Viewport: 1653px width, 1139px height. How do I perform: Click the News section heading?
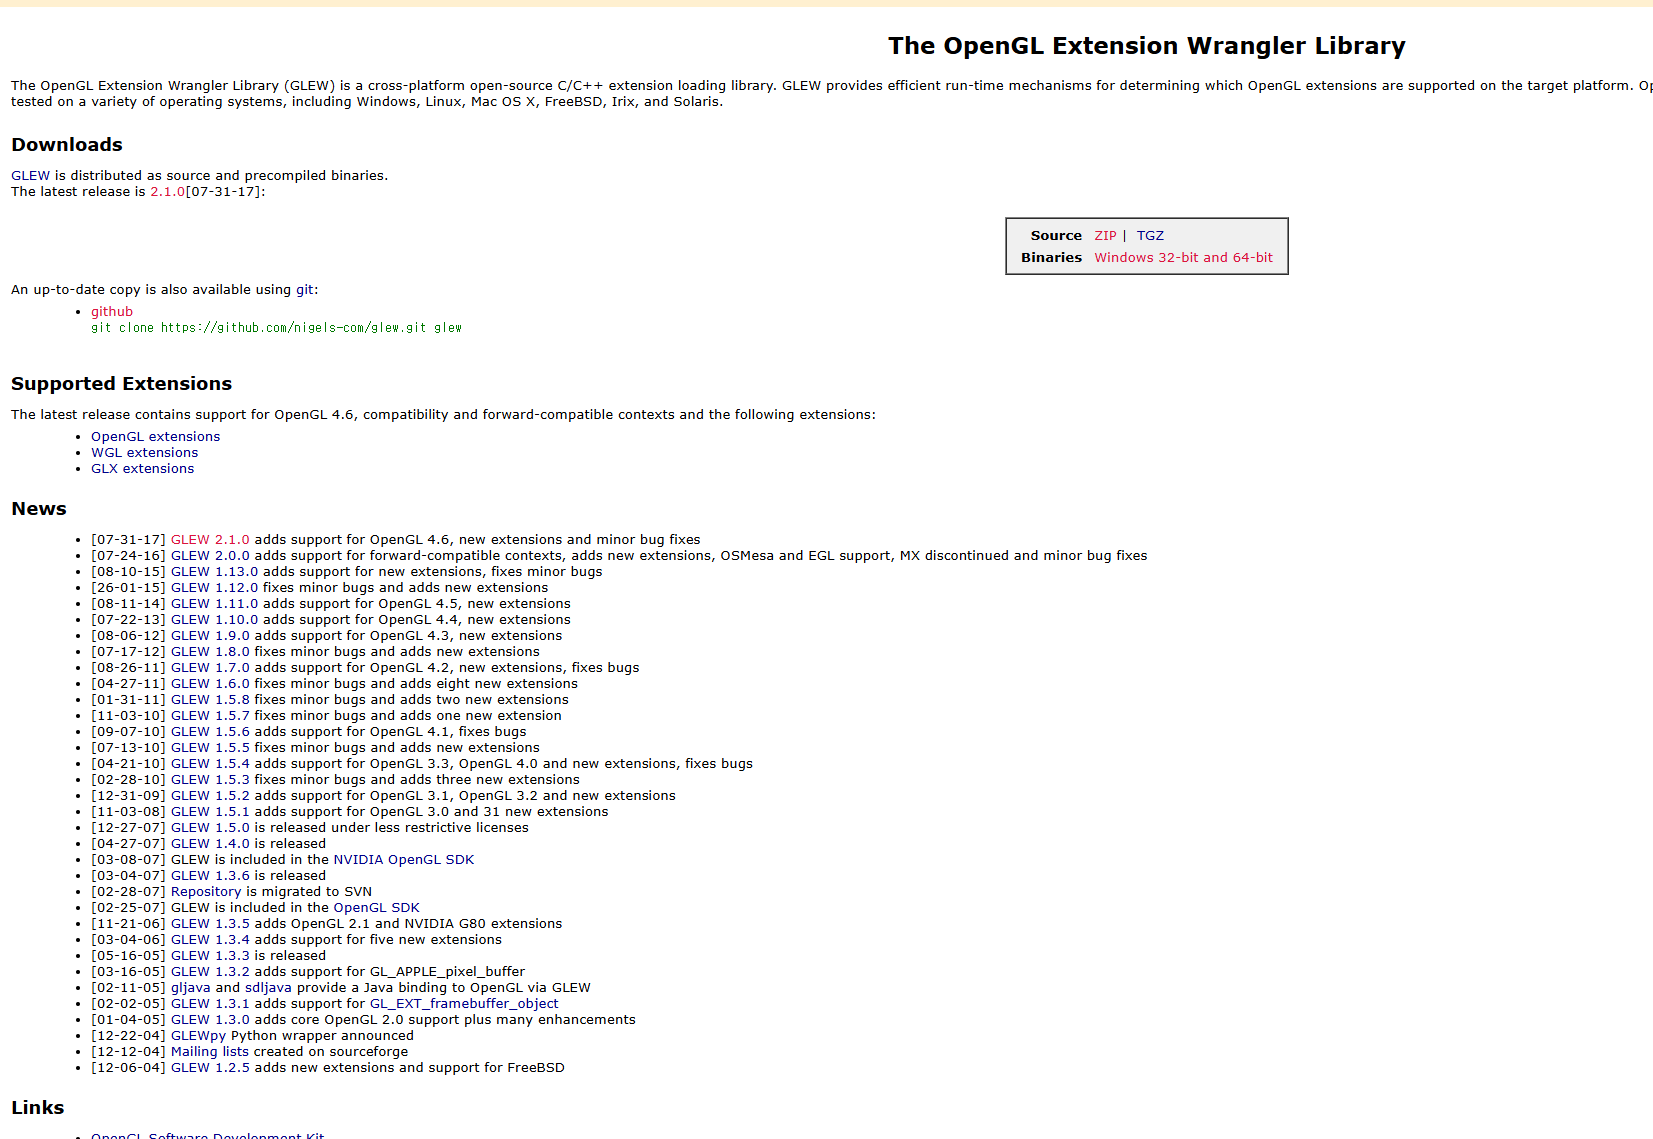[x=39, y=509]
